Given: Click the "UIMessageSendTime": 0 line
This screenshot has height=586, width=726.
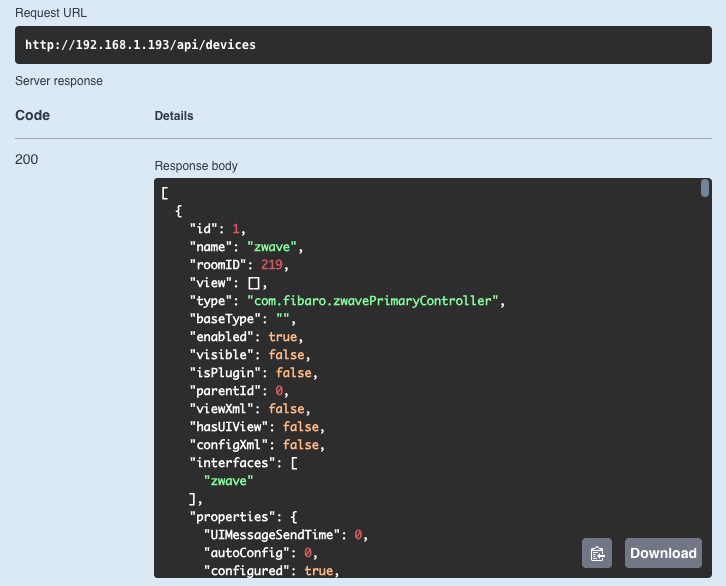Looking at the screenshot, I should [x=286, y=535].
